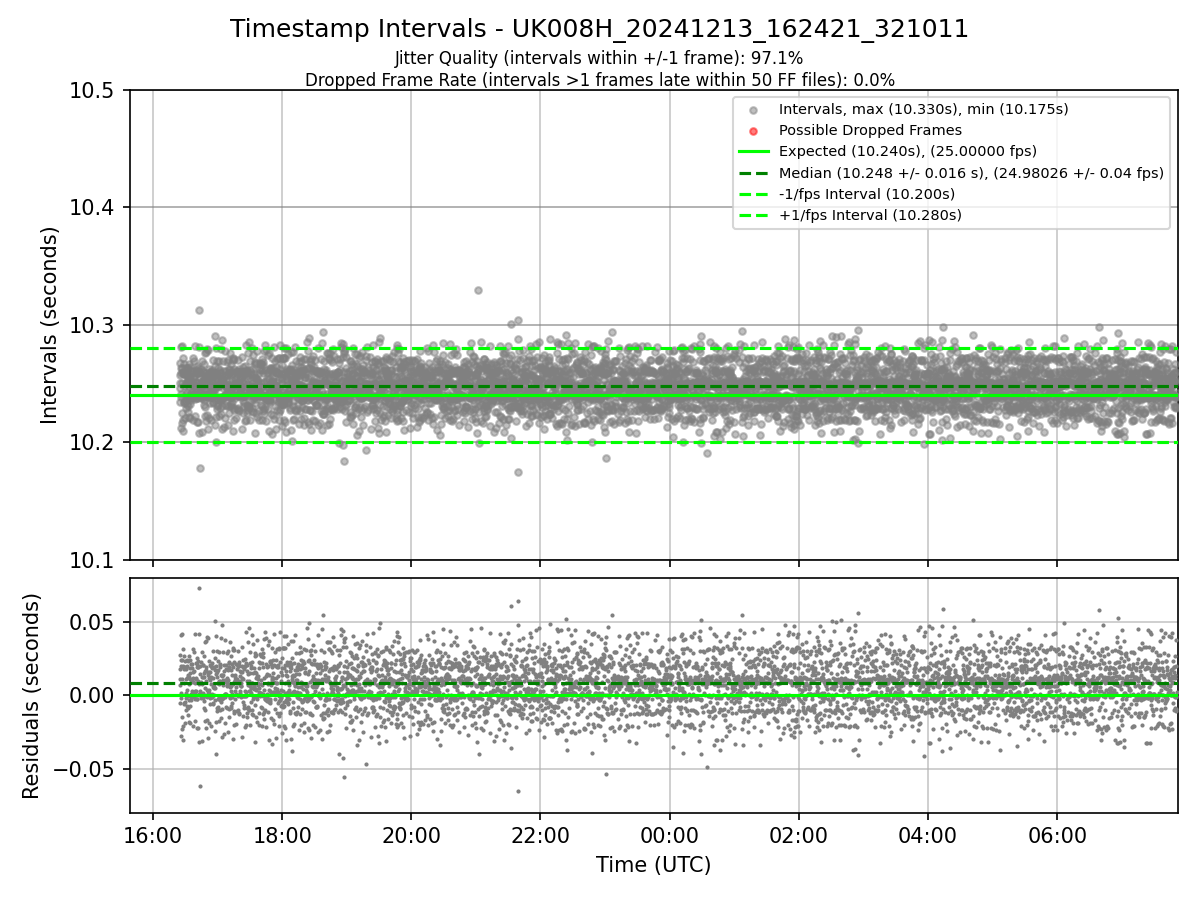The height and width of the screenshot is (900, 1200).
Task: Click the 10.1 tick label on y-axis
Action: coord(93,560)
